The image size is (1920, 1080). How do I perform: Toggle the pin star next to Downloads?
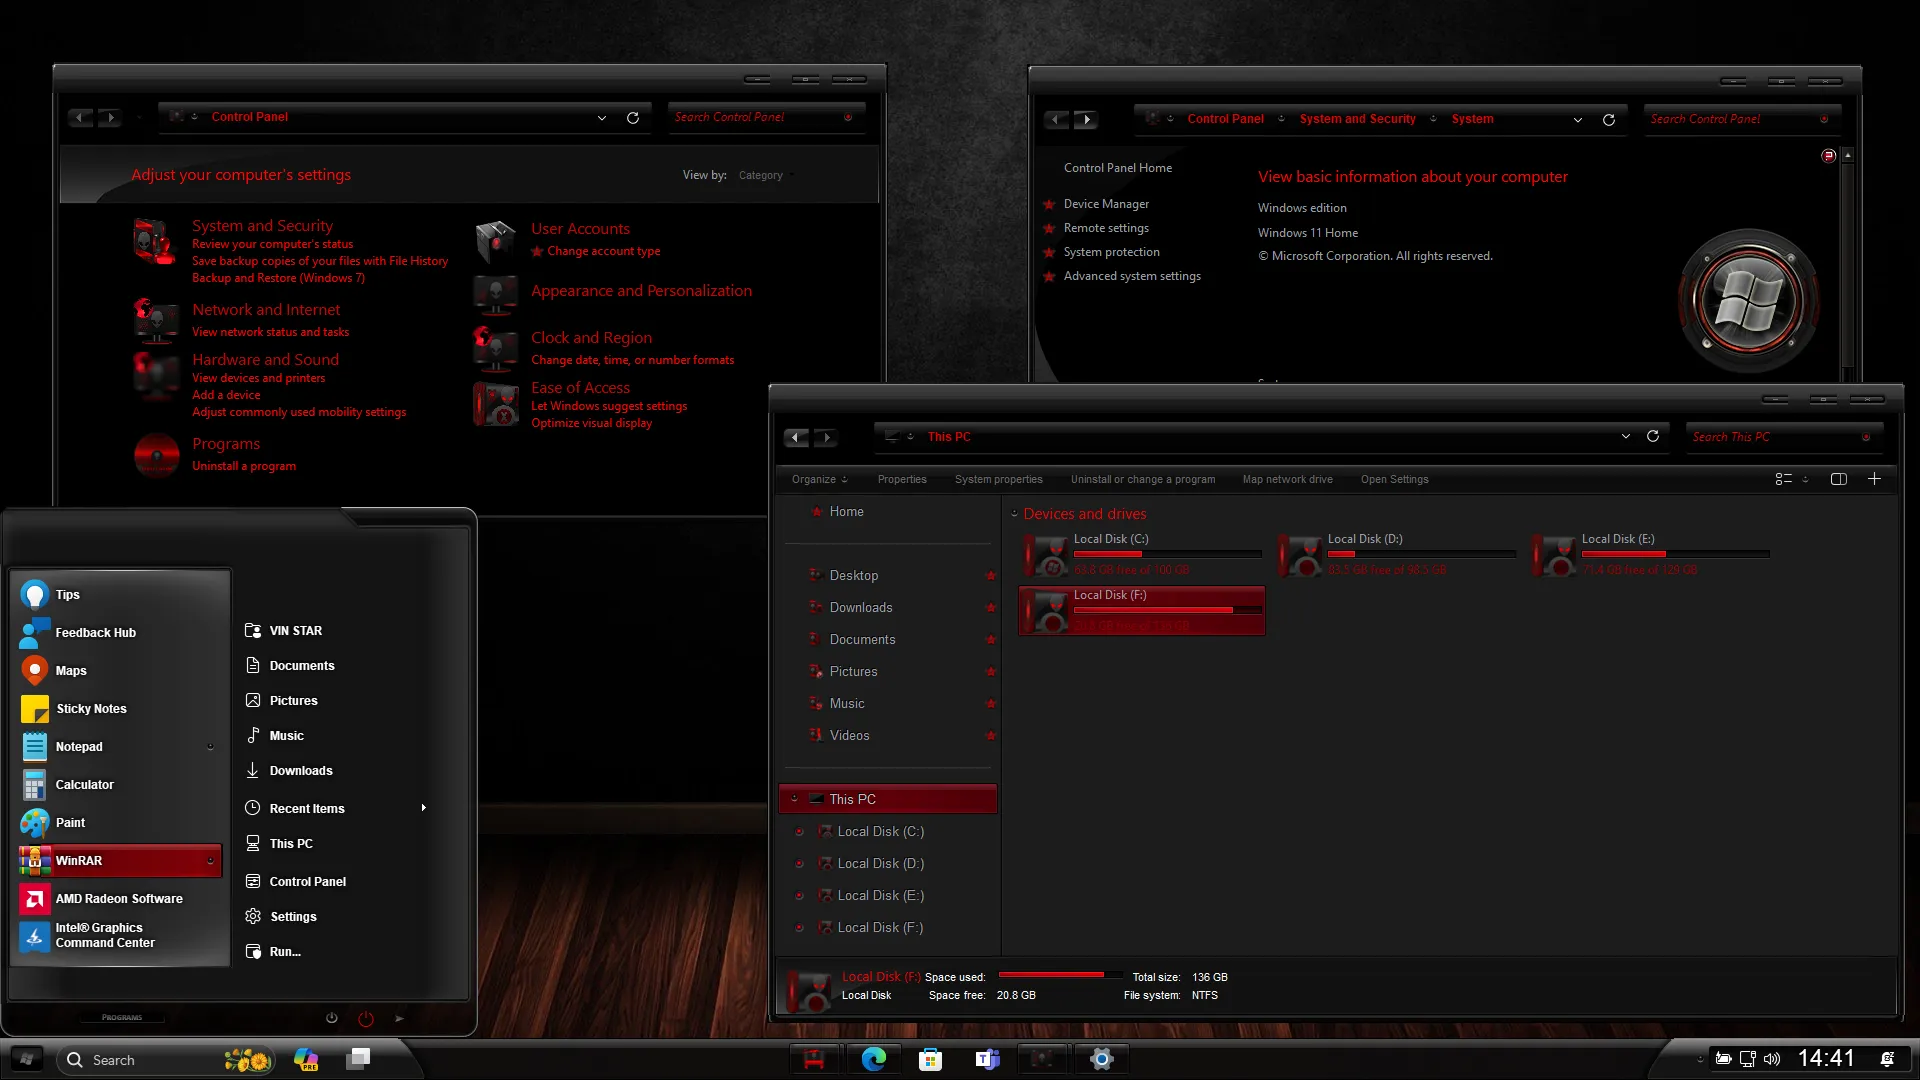(x=991, y=607)
